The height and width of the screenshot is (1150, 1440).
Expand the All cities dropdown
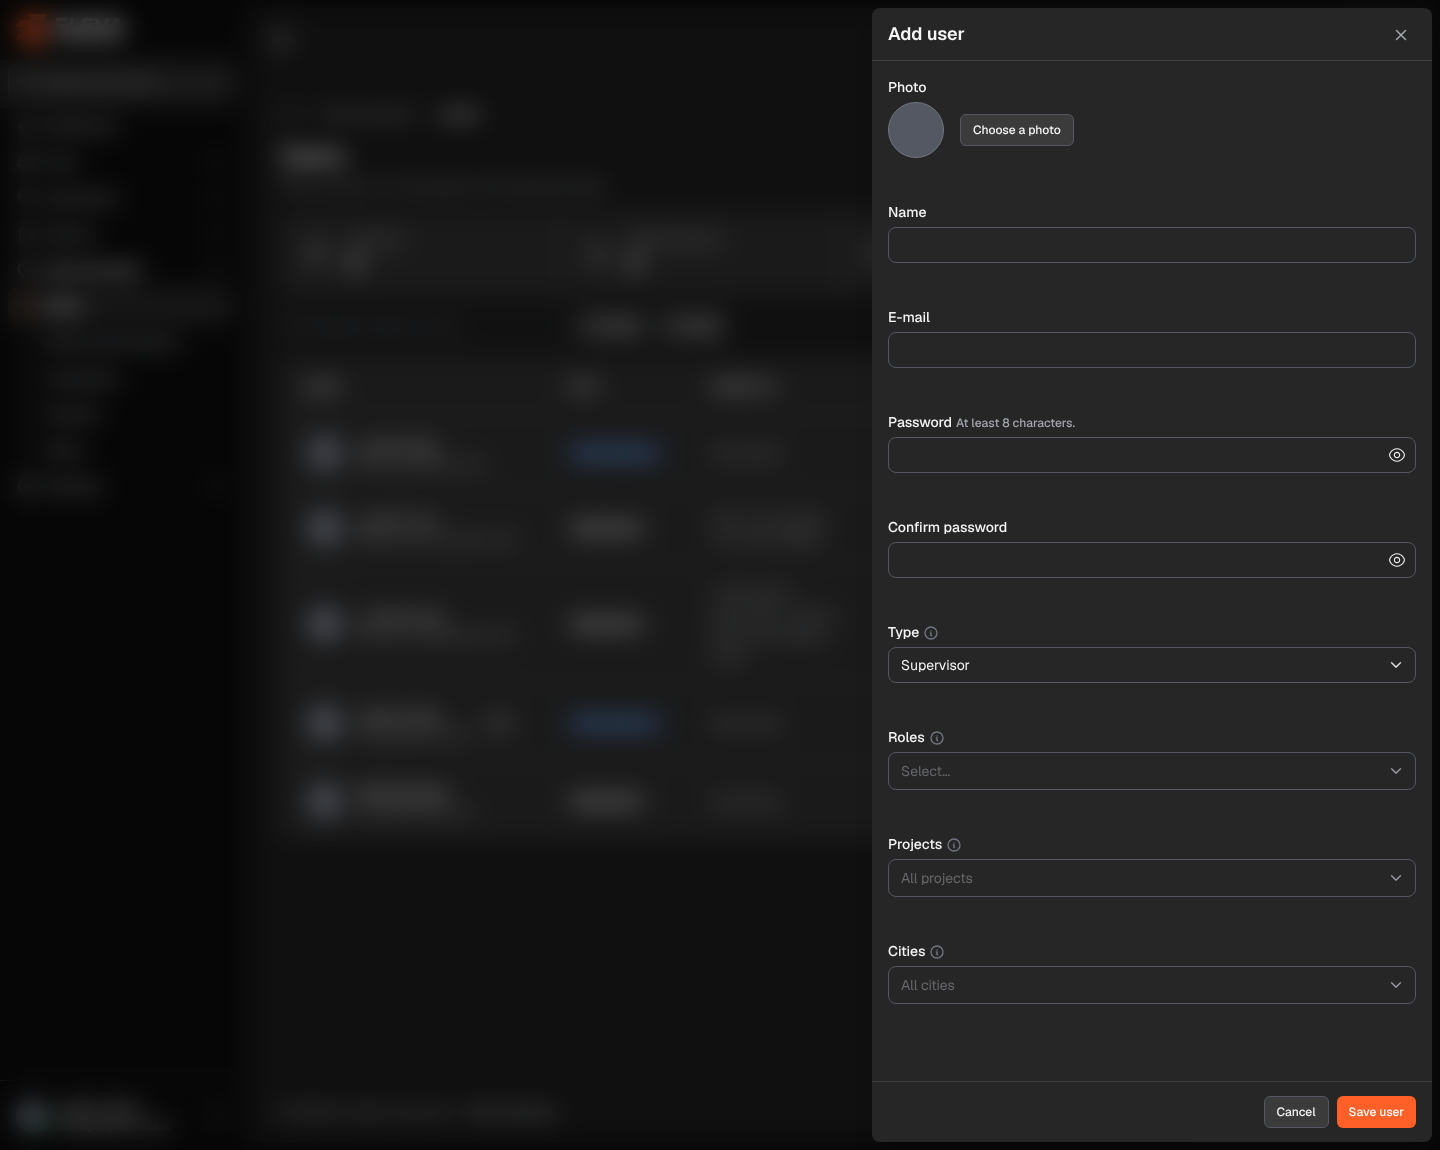tap(1152, 985)
